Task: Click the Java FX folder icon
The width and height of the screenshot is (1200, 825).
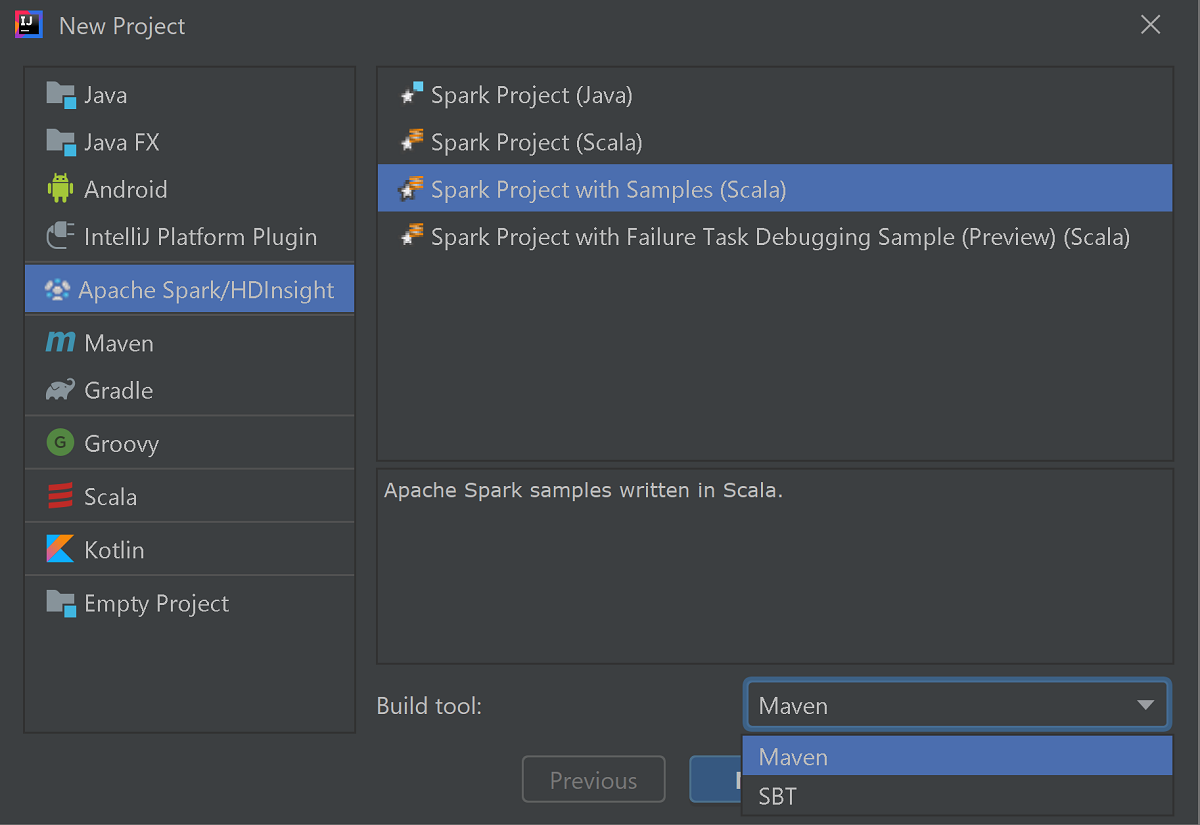Action: tap(60, 141)
